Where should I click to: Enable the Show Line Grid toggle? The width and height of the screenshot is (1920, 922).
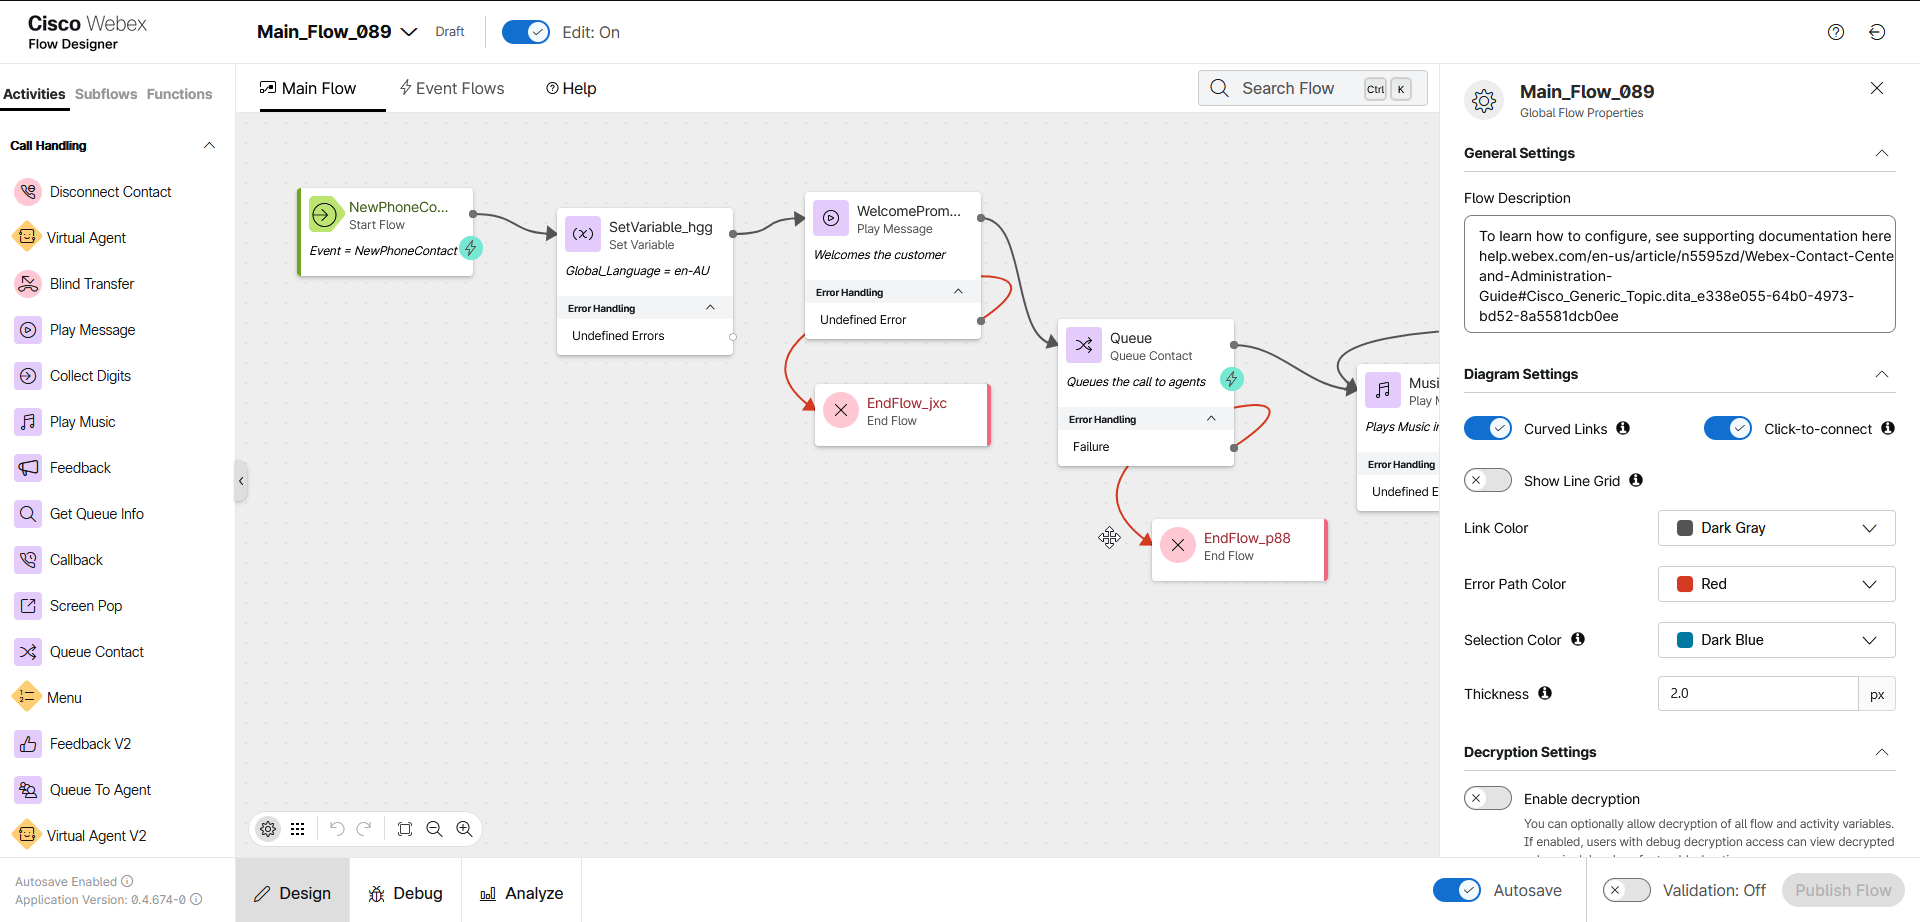click(x=1488, y=480)
